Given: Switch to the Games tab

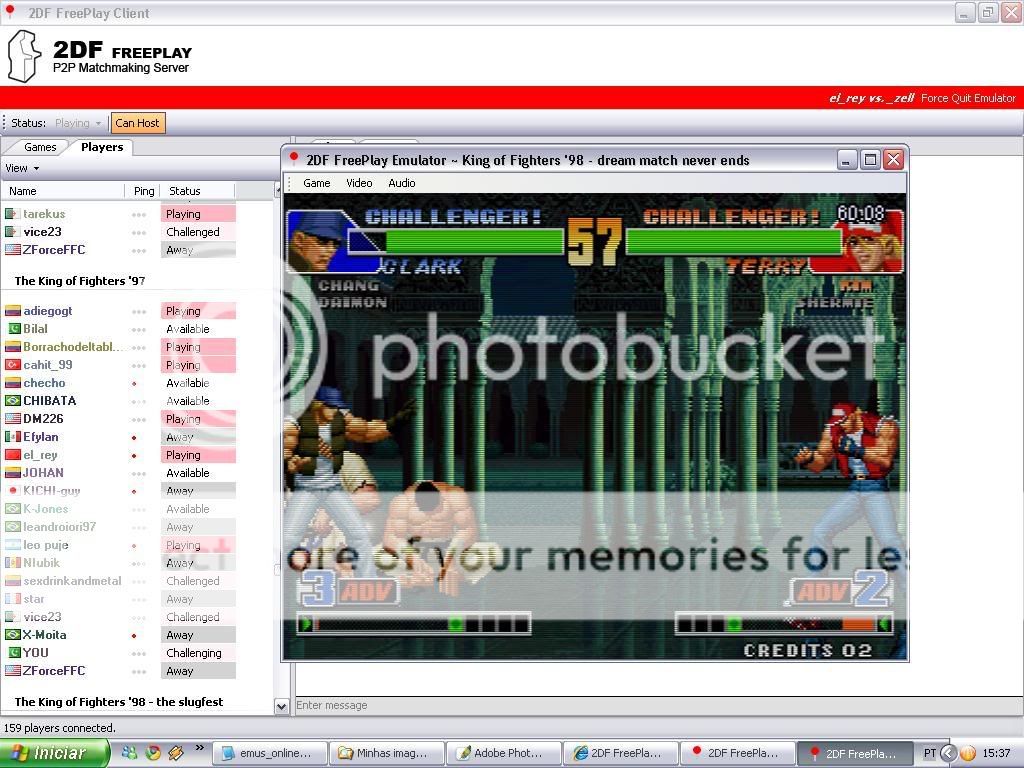Looking at the screenshot, I should click(40, 147).
